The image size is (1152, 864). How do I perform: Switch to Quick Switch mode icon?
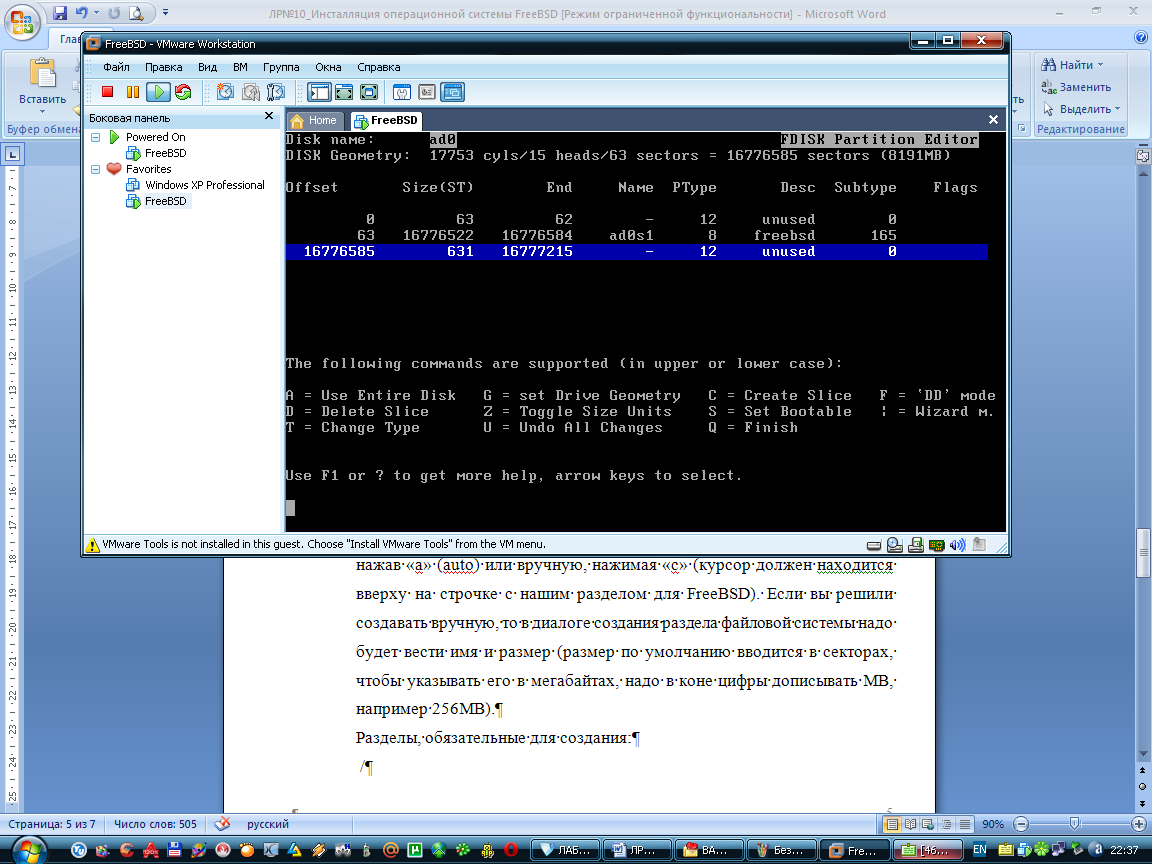tap(344, 92)
